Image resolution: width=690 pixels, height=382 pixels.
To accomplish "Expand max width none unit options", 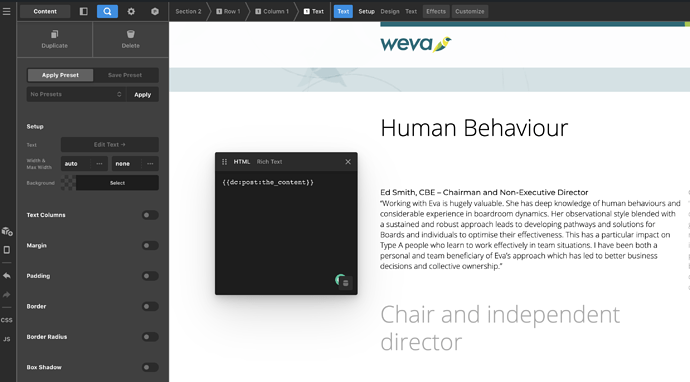I will pos(150,164).
